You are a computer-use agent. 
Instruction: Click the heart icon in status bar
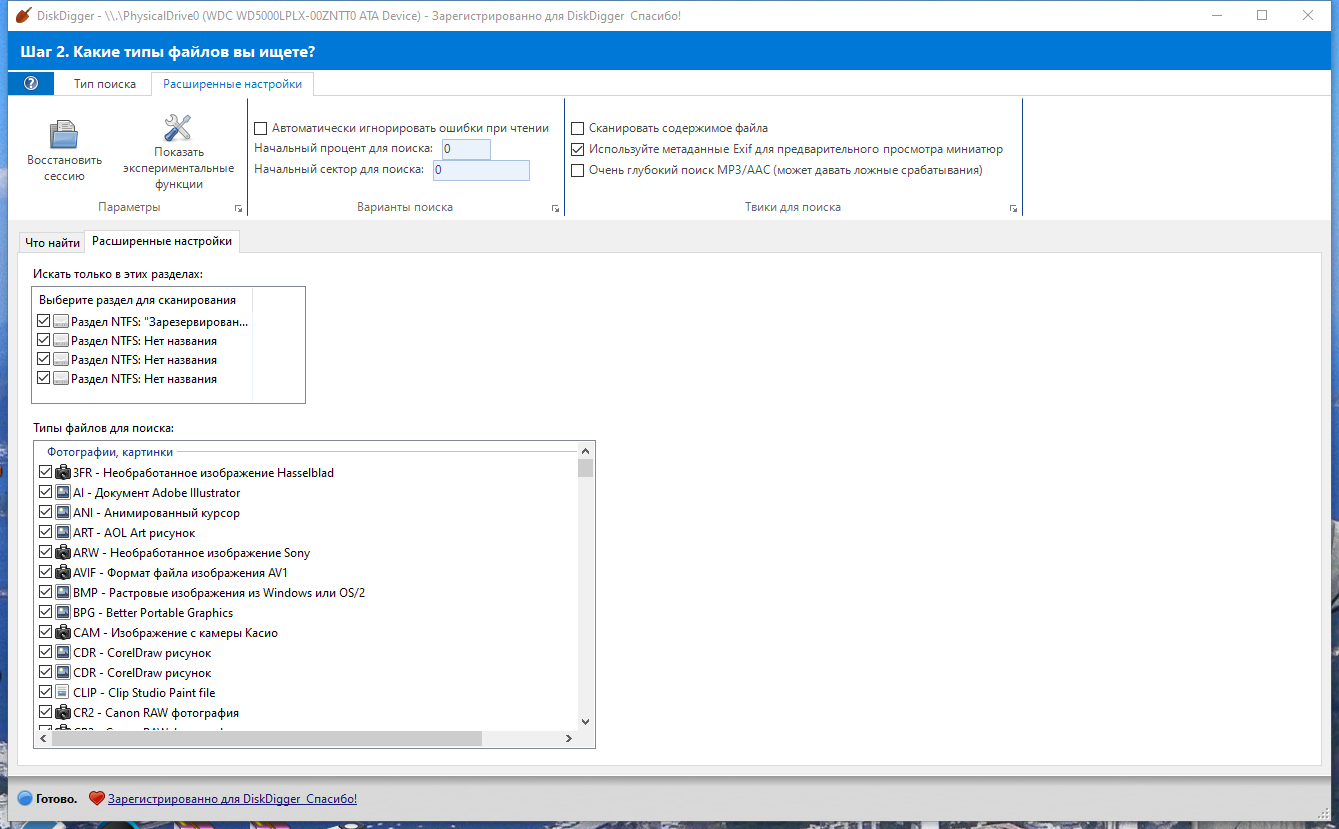(x=97, y=799)
